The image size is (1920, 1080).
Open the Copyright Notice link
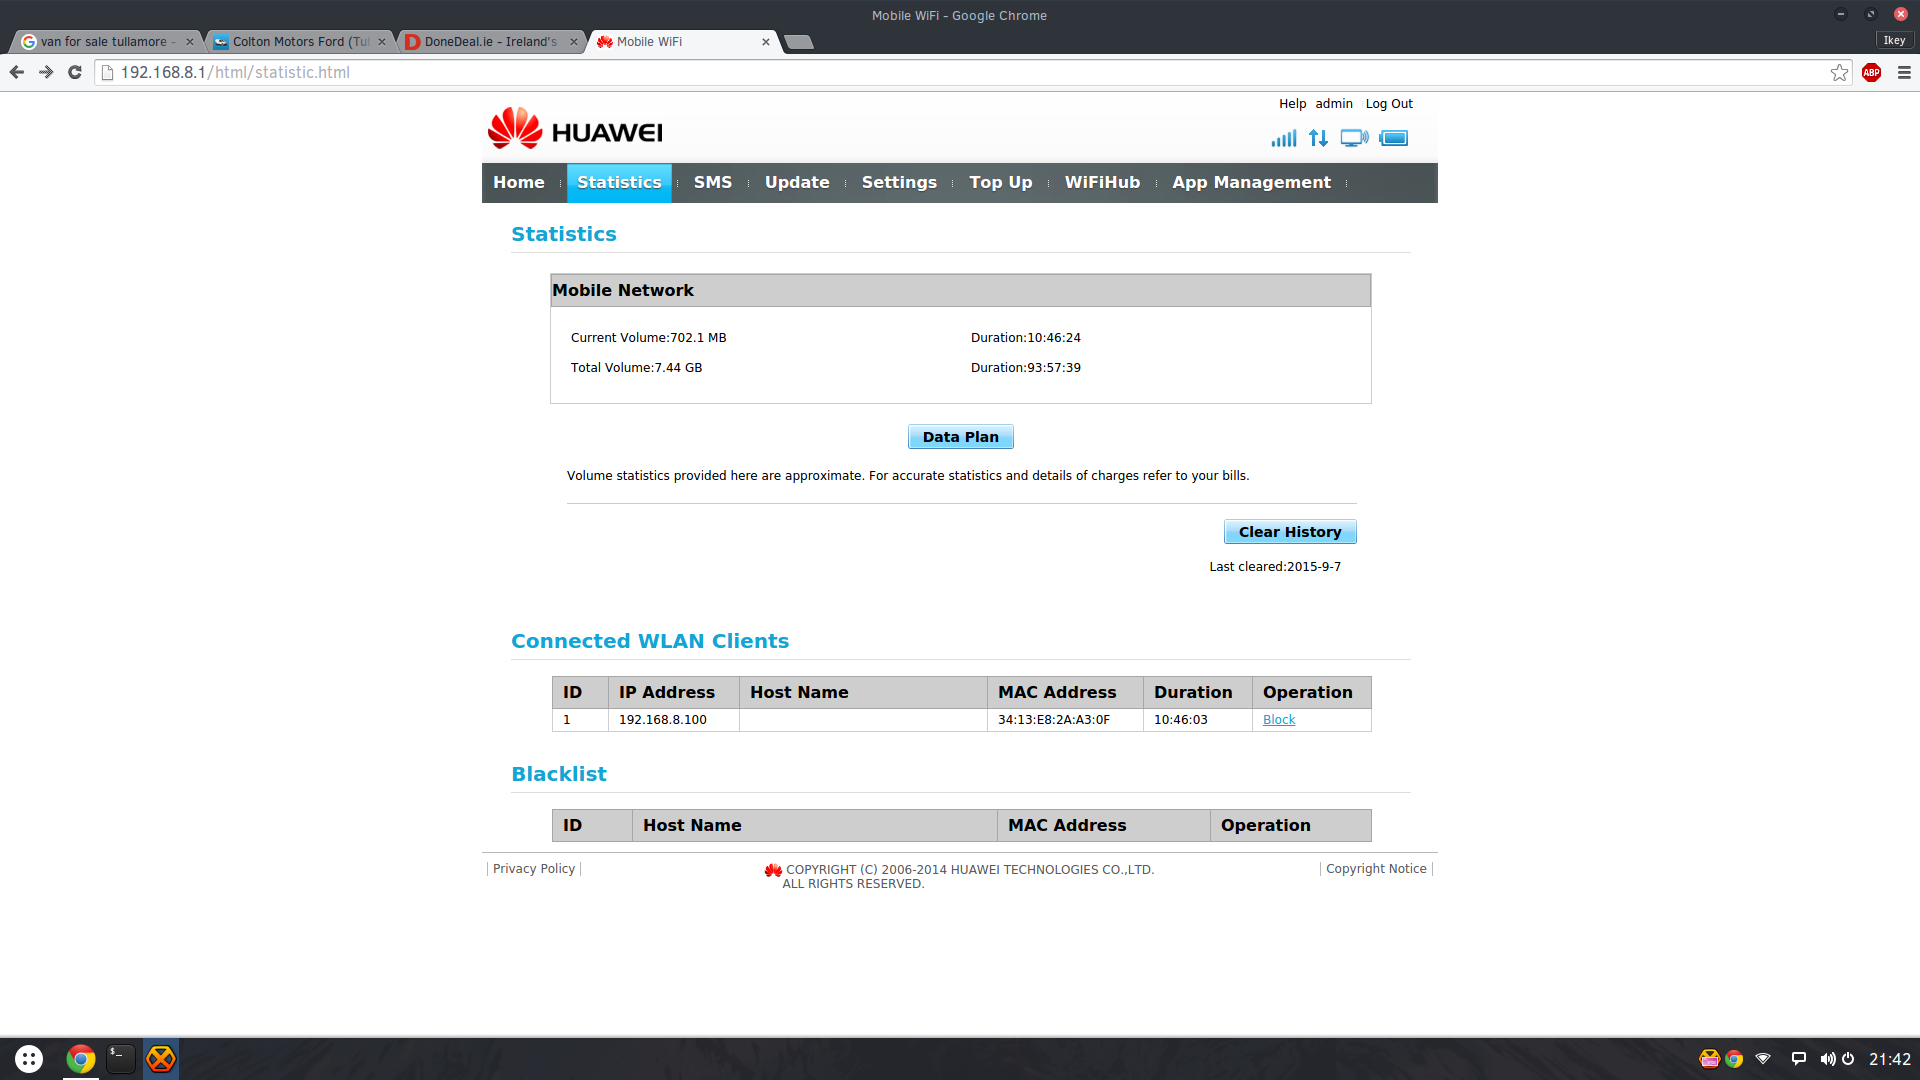(1376, 869)
